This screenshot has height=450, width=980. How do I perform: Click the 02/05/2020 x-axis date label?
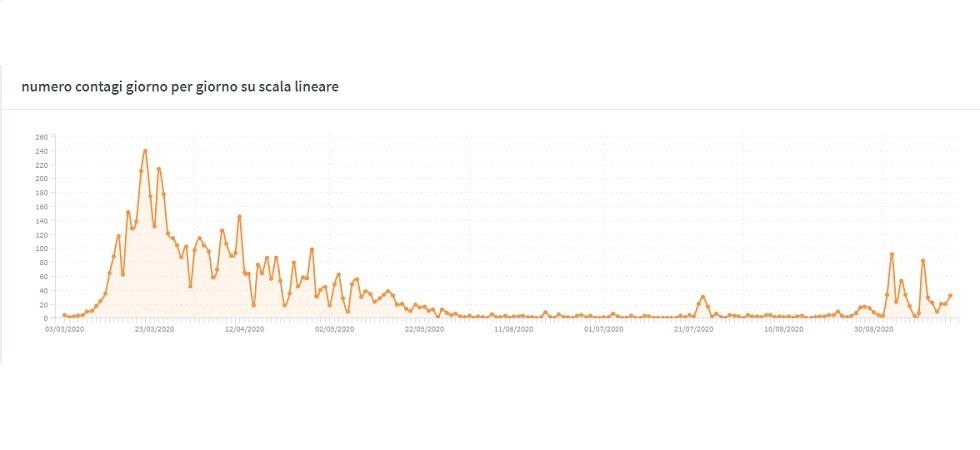click(x=333, y=328)
